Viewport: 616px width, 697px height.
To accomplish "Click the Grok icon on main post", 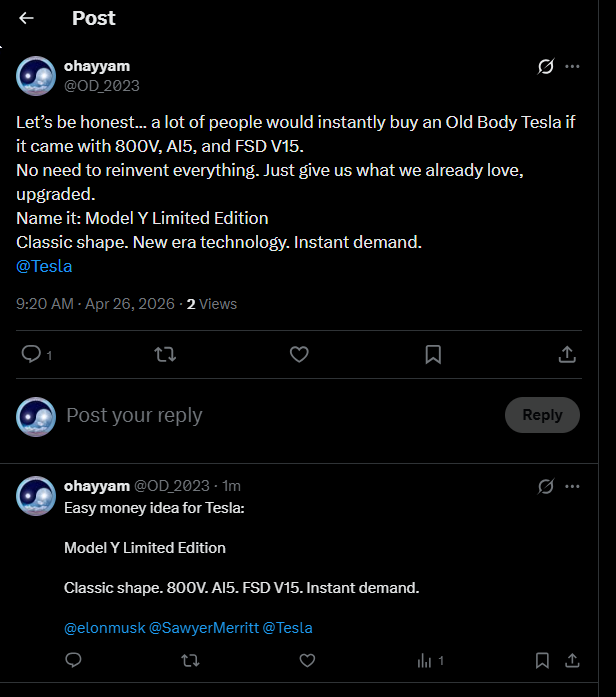I will point(546,67).
